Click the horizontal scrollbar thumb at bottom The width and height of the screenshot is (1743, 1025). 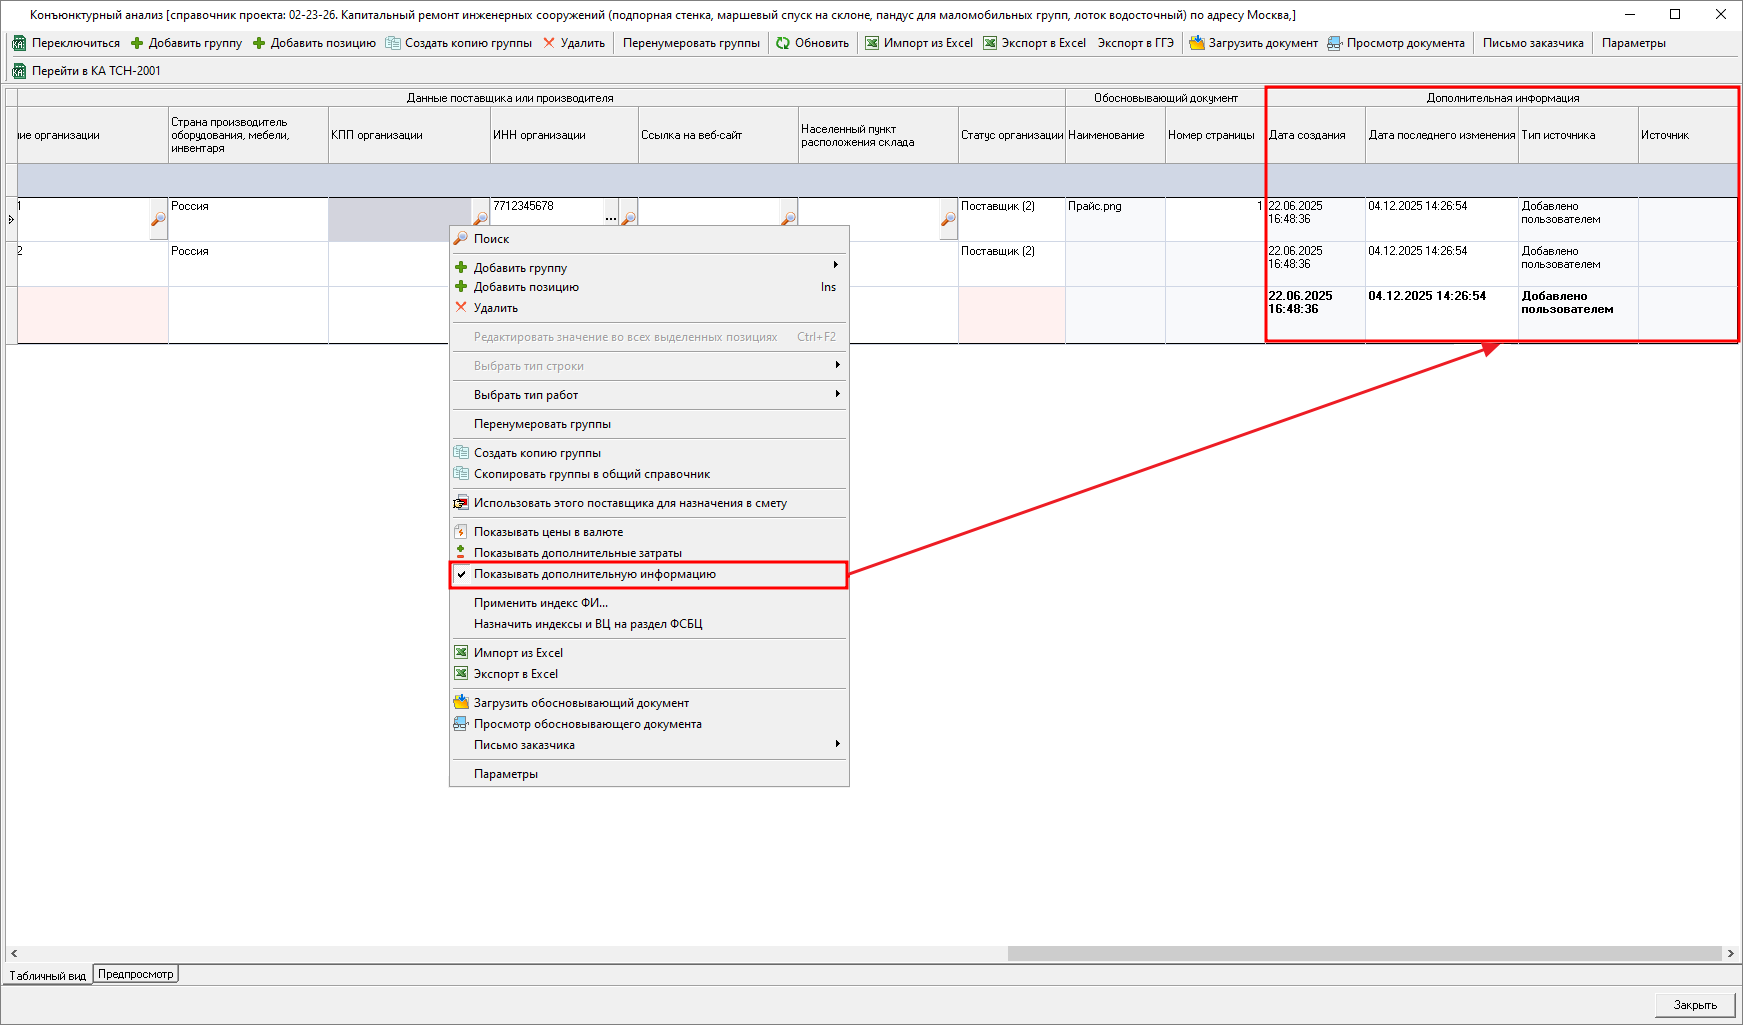1363,953
